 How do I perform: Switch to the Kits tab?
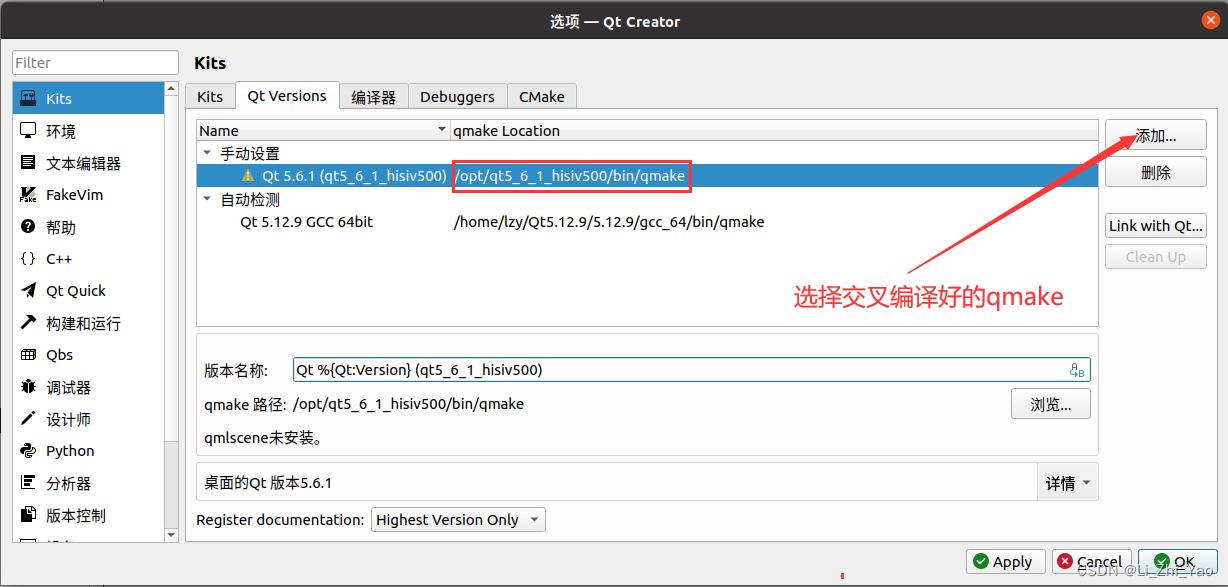pos(210,97)
